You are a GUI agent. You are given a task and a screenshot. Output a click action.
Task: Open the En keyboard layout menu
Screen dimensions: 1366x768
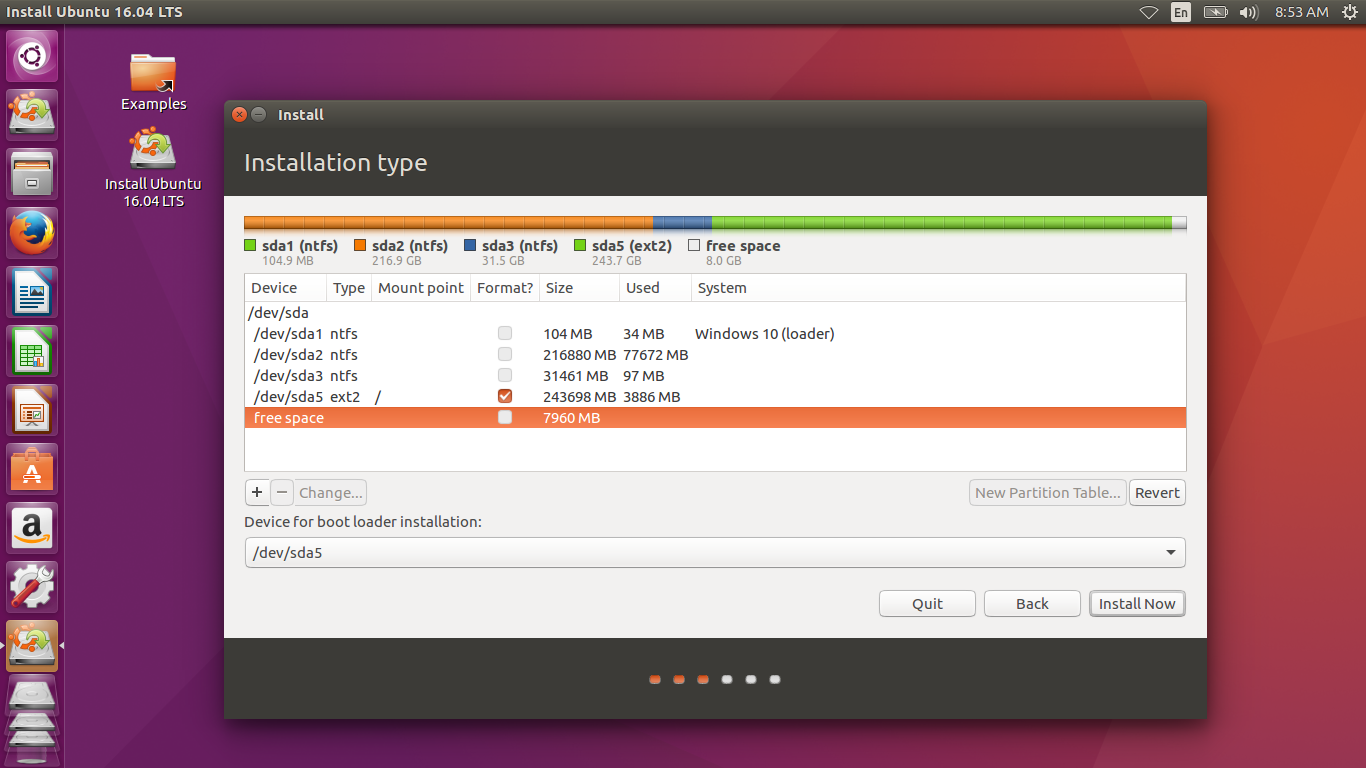tap(1181, 12)
